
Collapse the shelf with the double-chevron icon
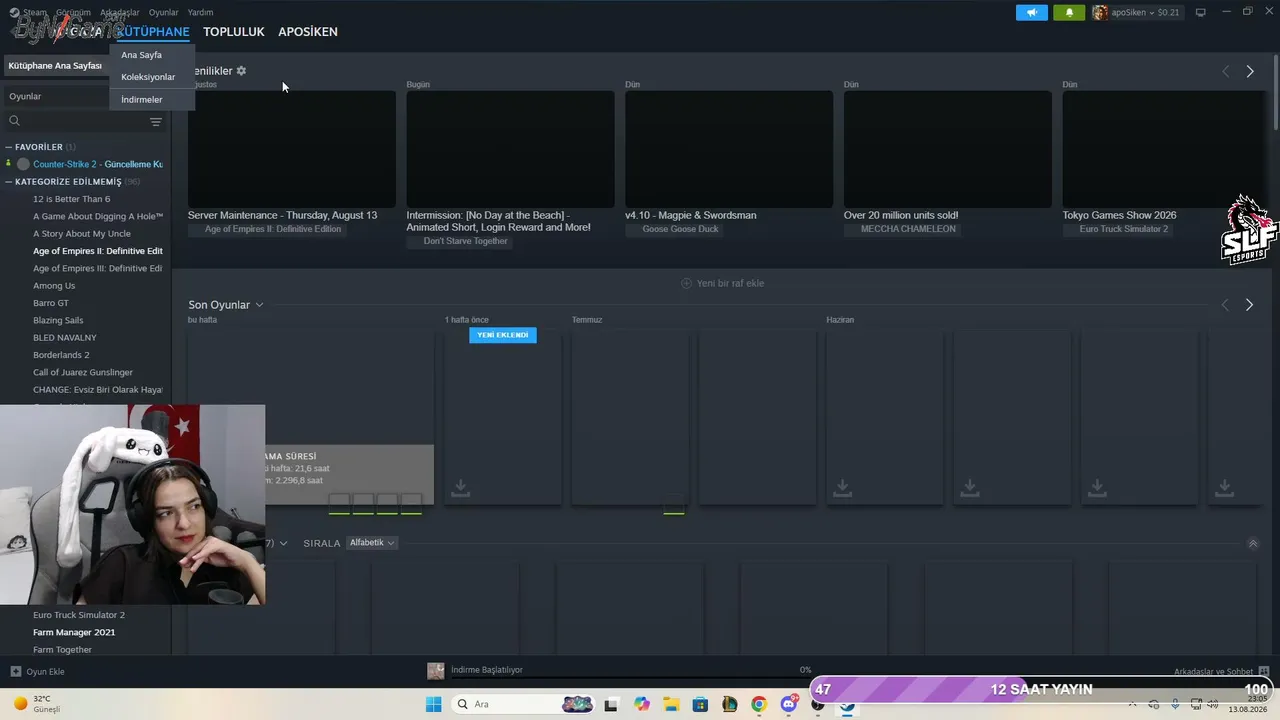(1253, 544)
